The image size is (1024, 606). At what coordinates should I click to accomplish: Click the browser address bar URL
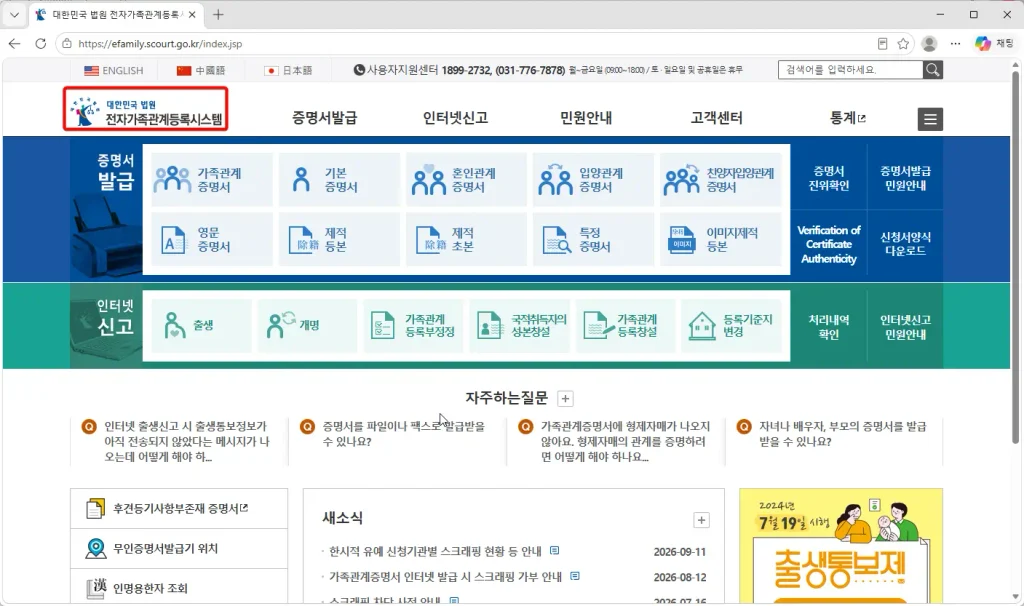coord(160,44)
